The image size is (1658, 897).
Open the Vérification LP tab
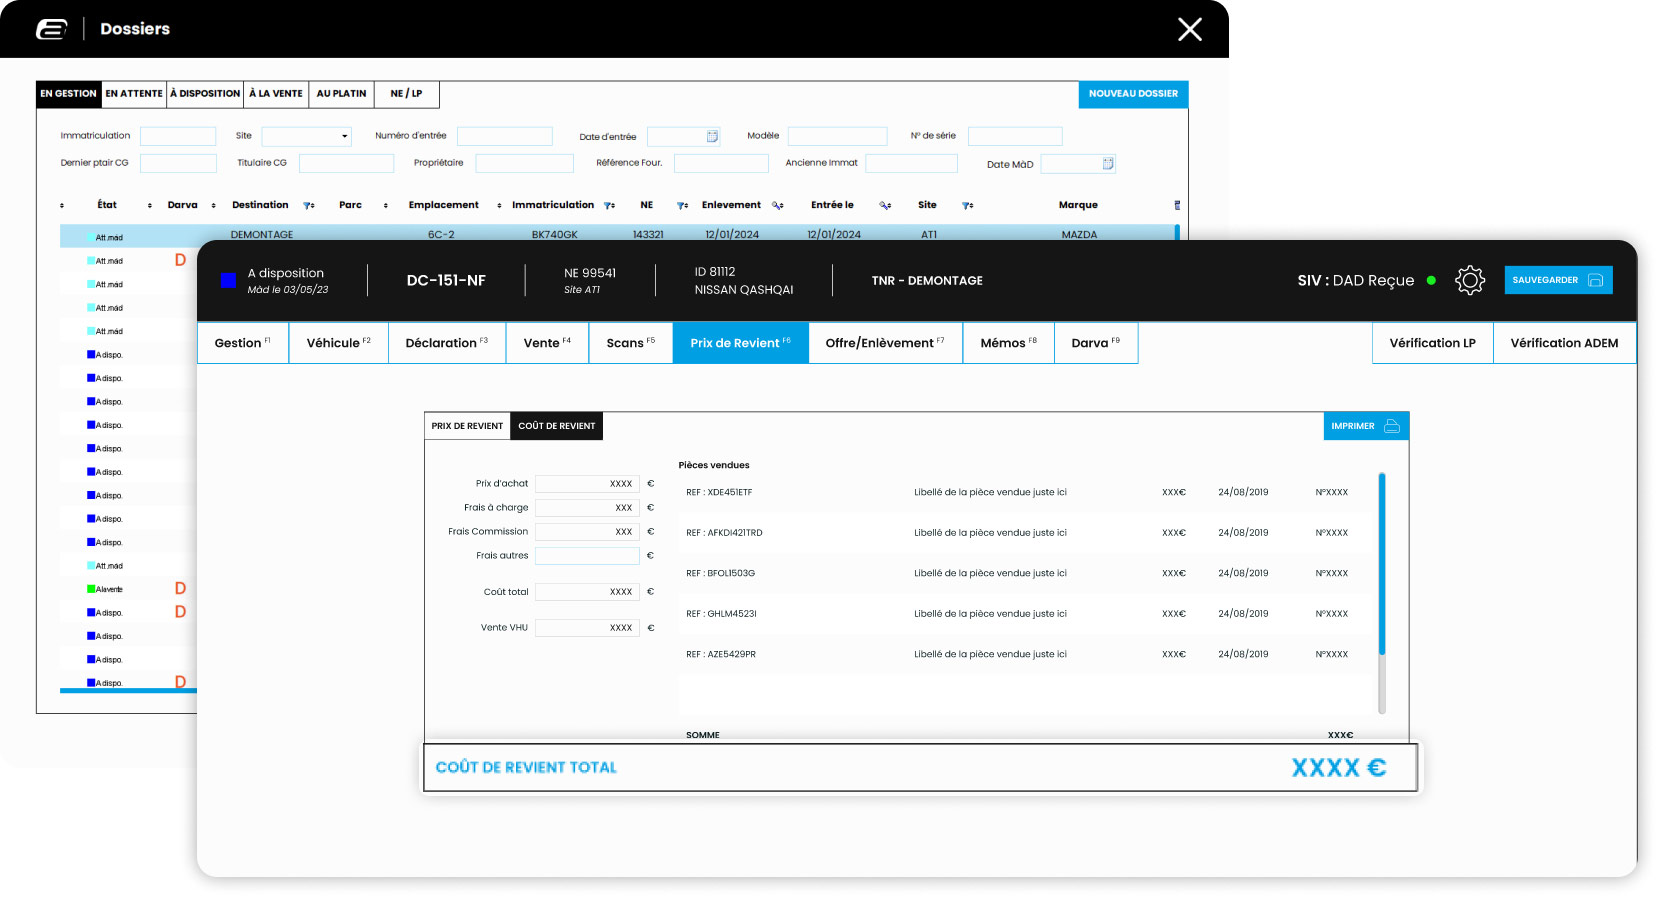[x=1433, y=343]
